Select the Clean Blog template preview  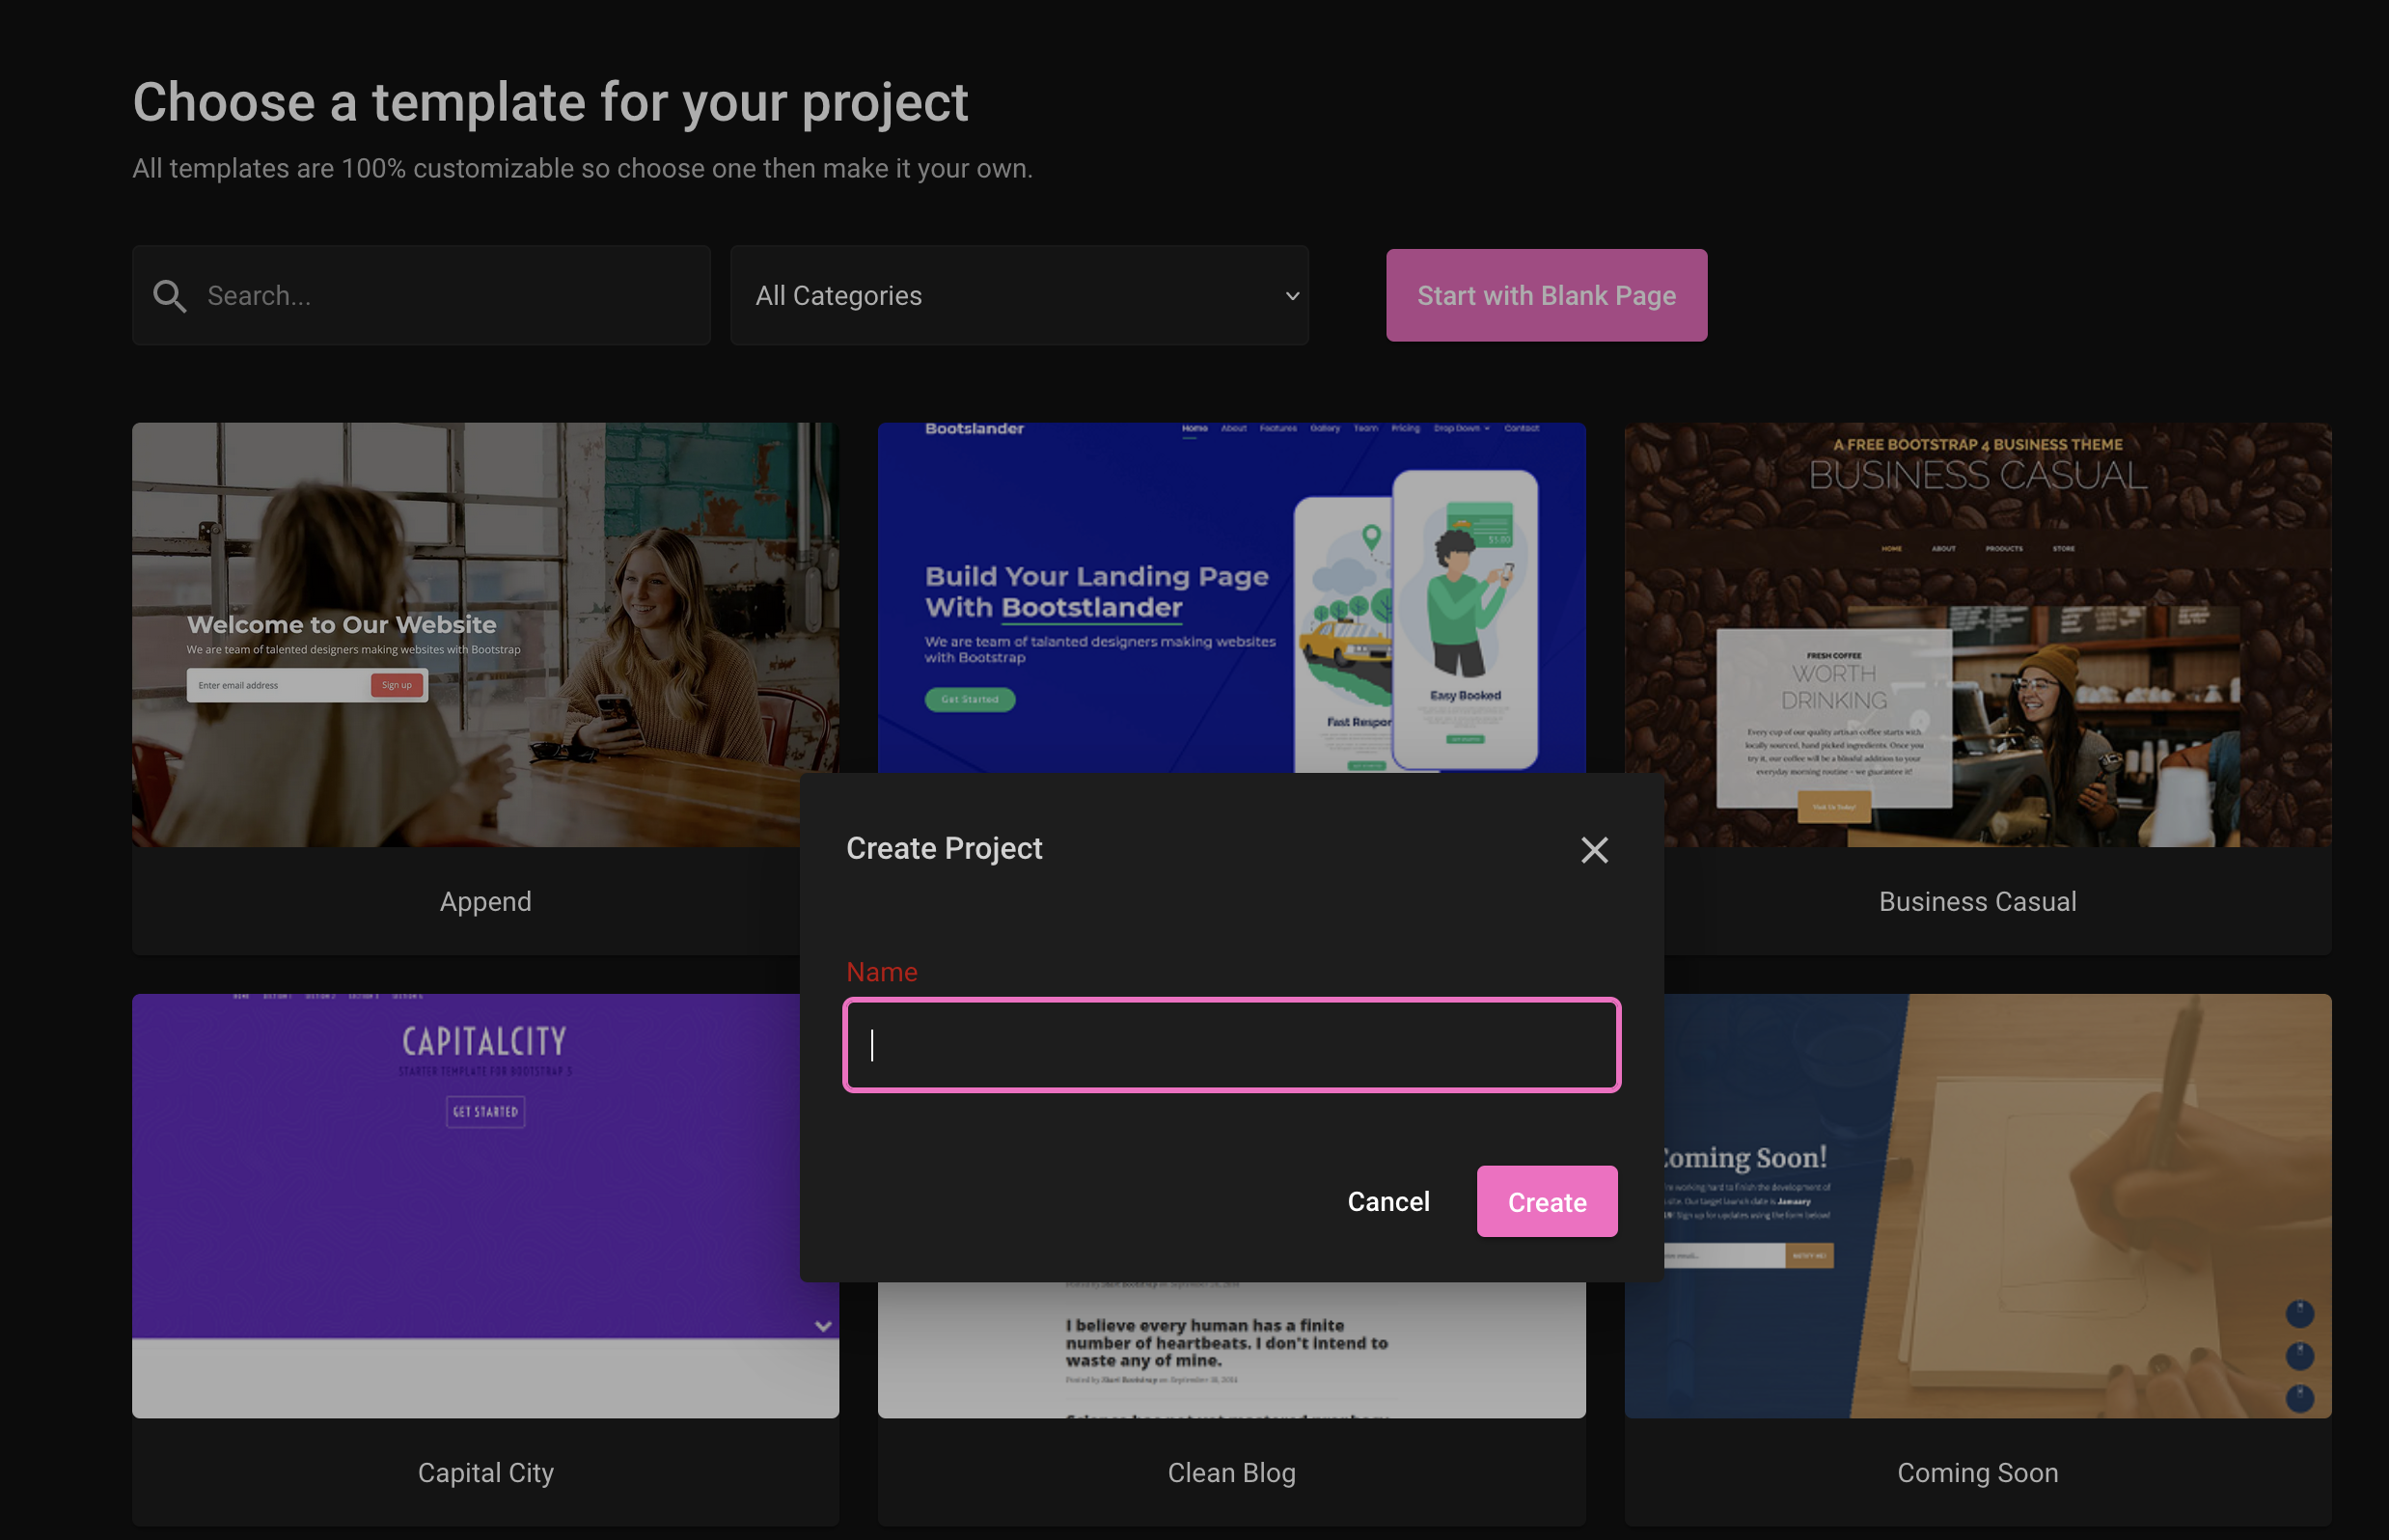click(x=1231, y=1350)
